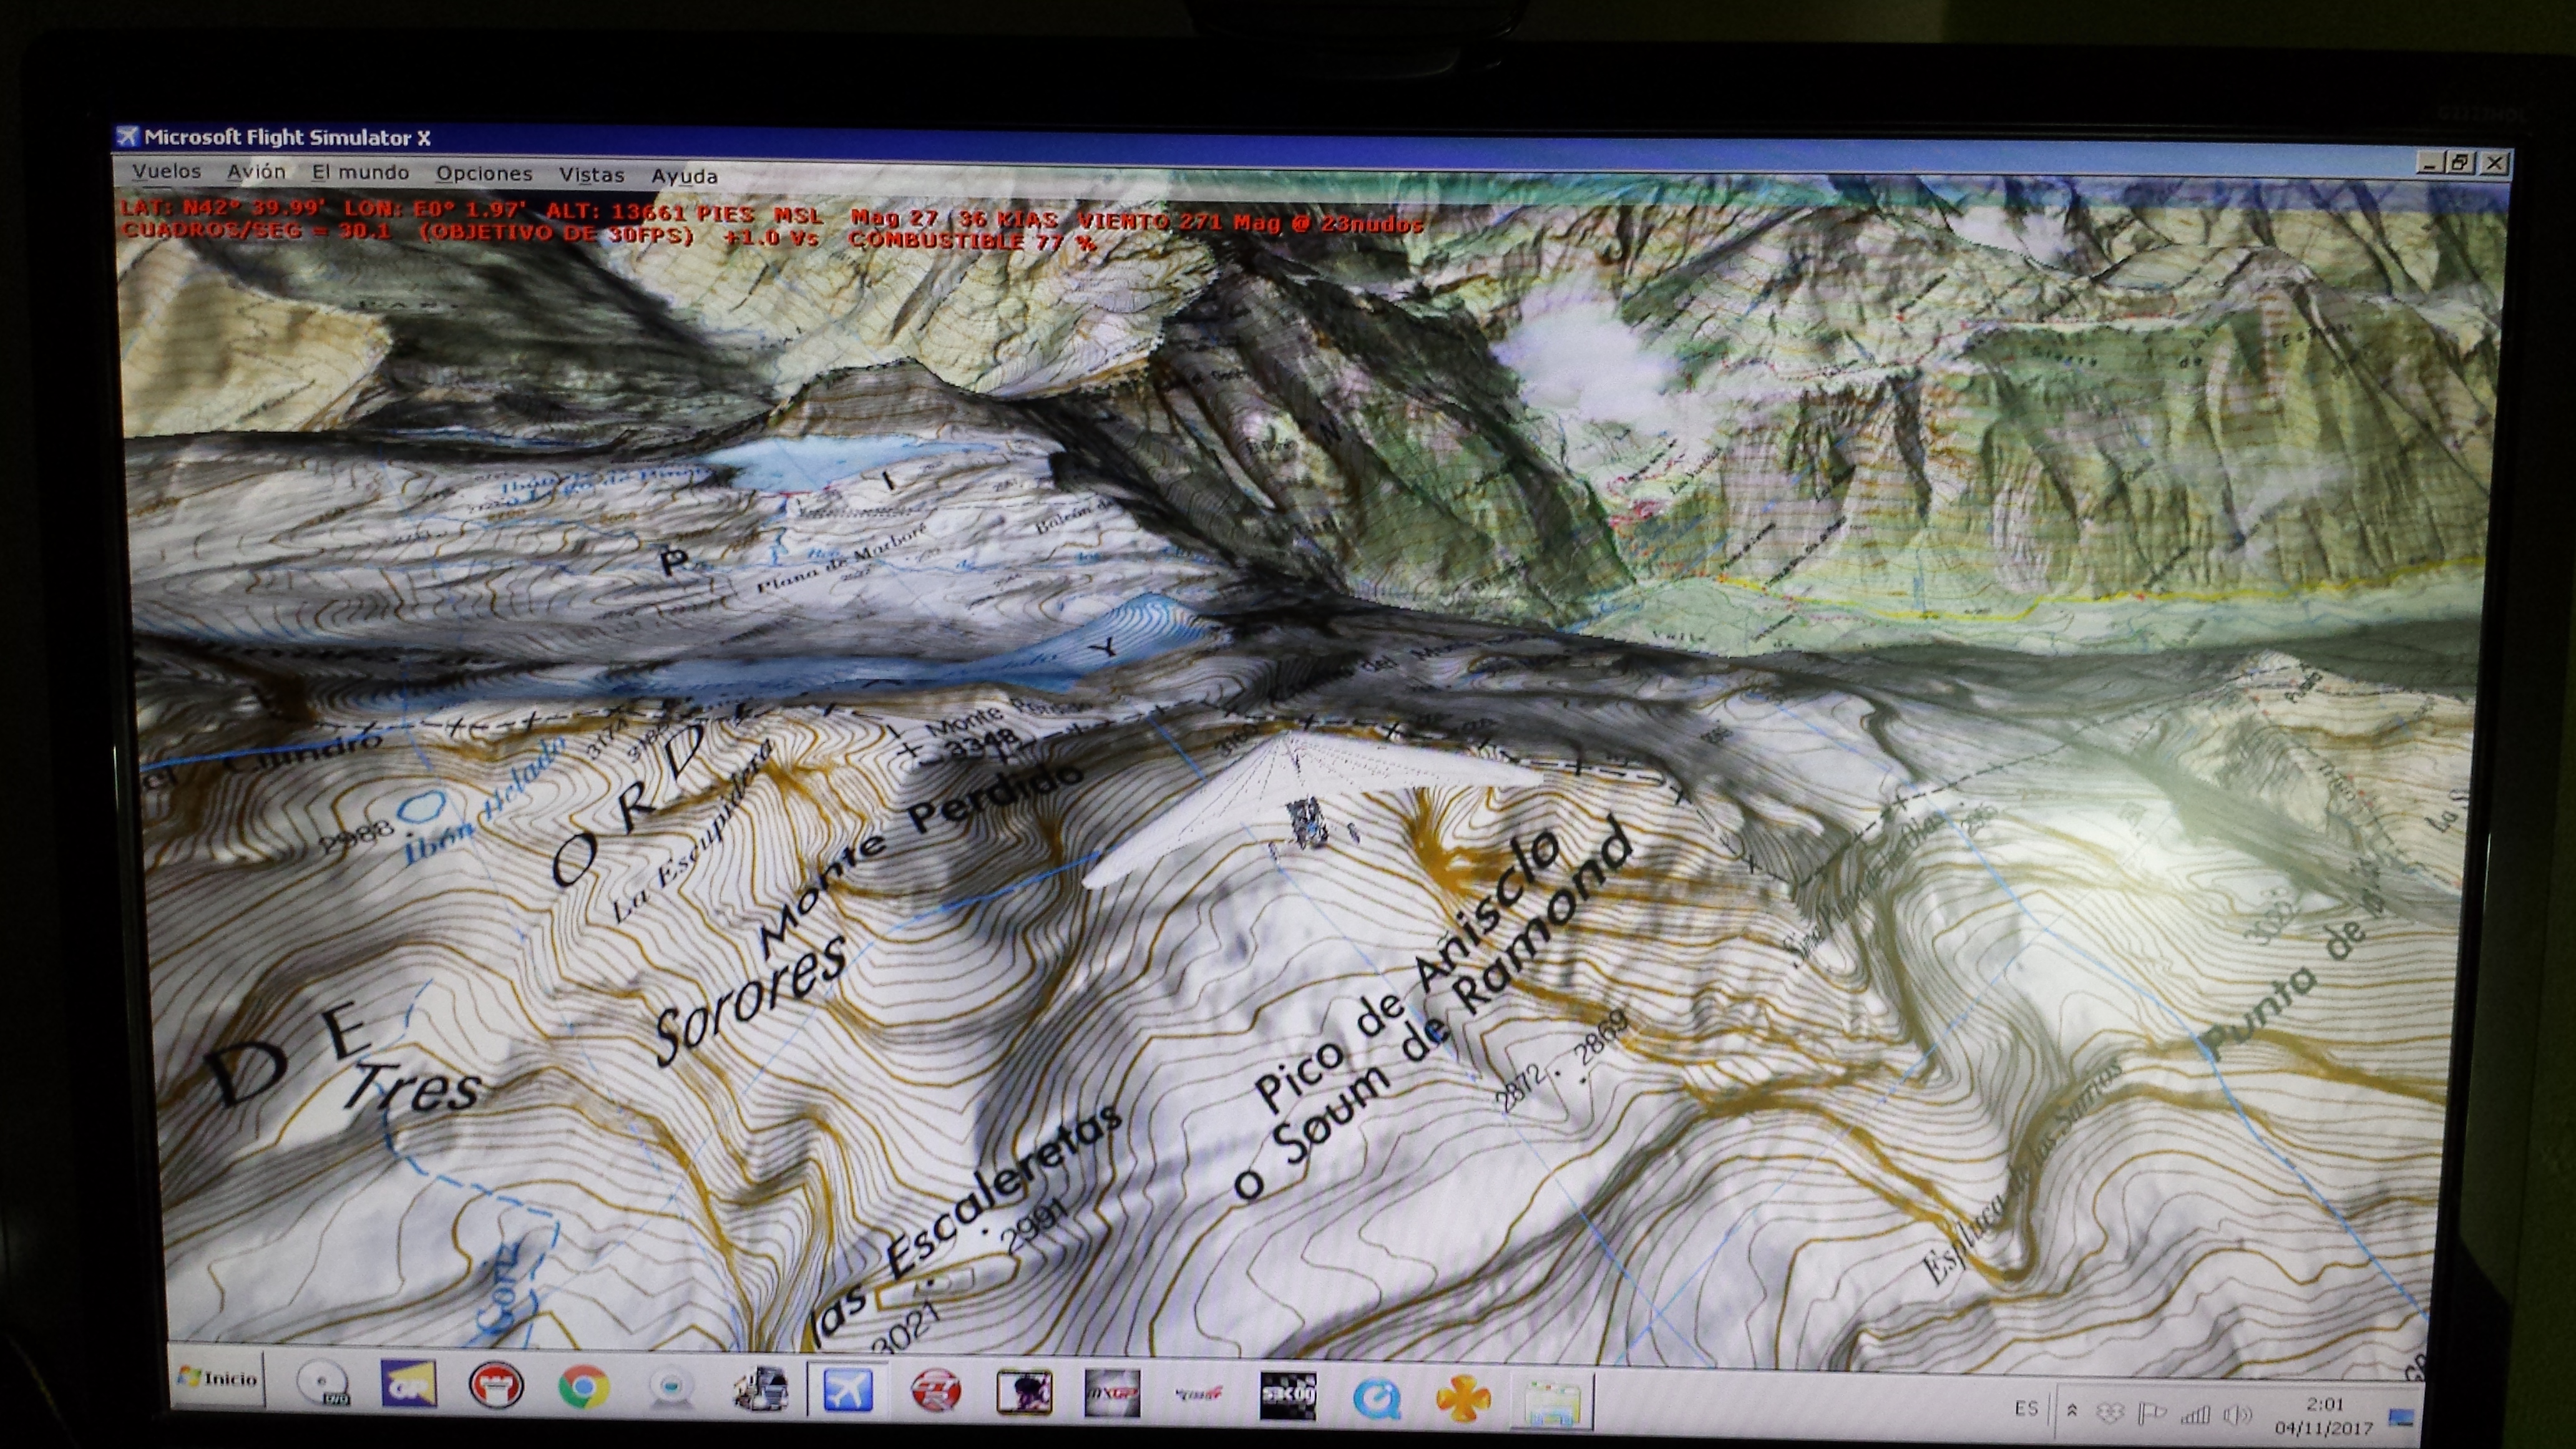
Task: Open the El mundo menu
Action: (x=360, y=173)
